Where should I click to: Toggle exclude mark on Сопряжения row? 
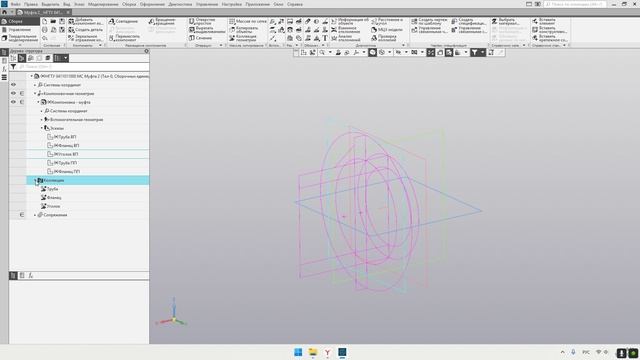tap(22, 214)
